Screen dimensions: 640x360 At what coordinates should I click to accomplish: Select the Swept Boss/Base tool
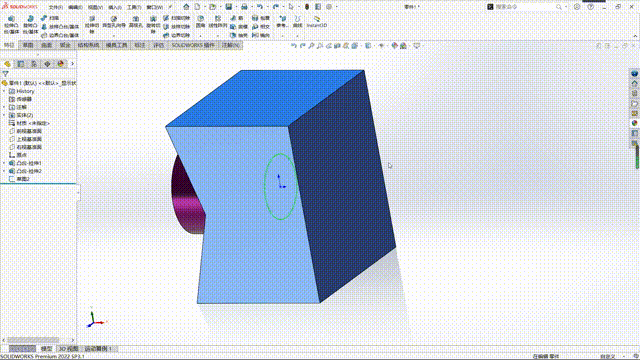pyautogui.click(x=50, y=18)
